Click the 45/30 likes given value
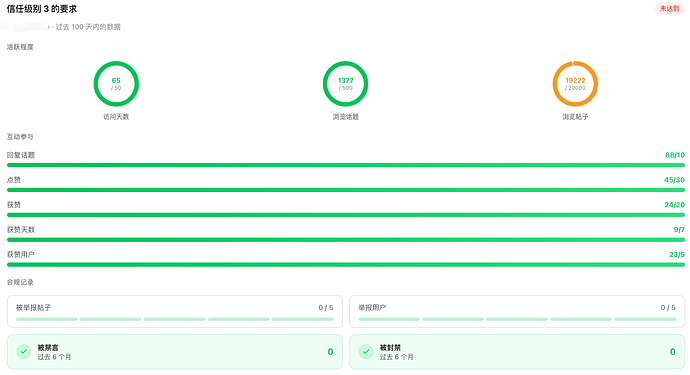Viewport: 690px width, 375px height. click(674, 180)
